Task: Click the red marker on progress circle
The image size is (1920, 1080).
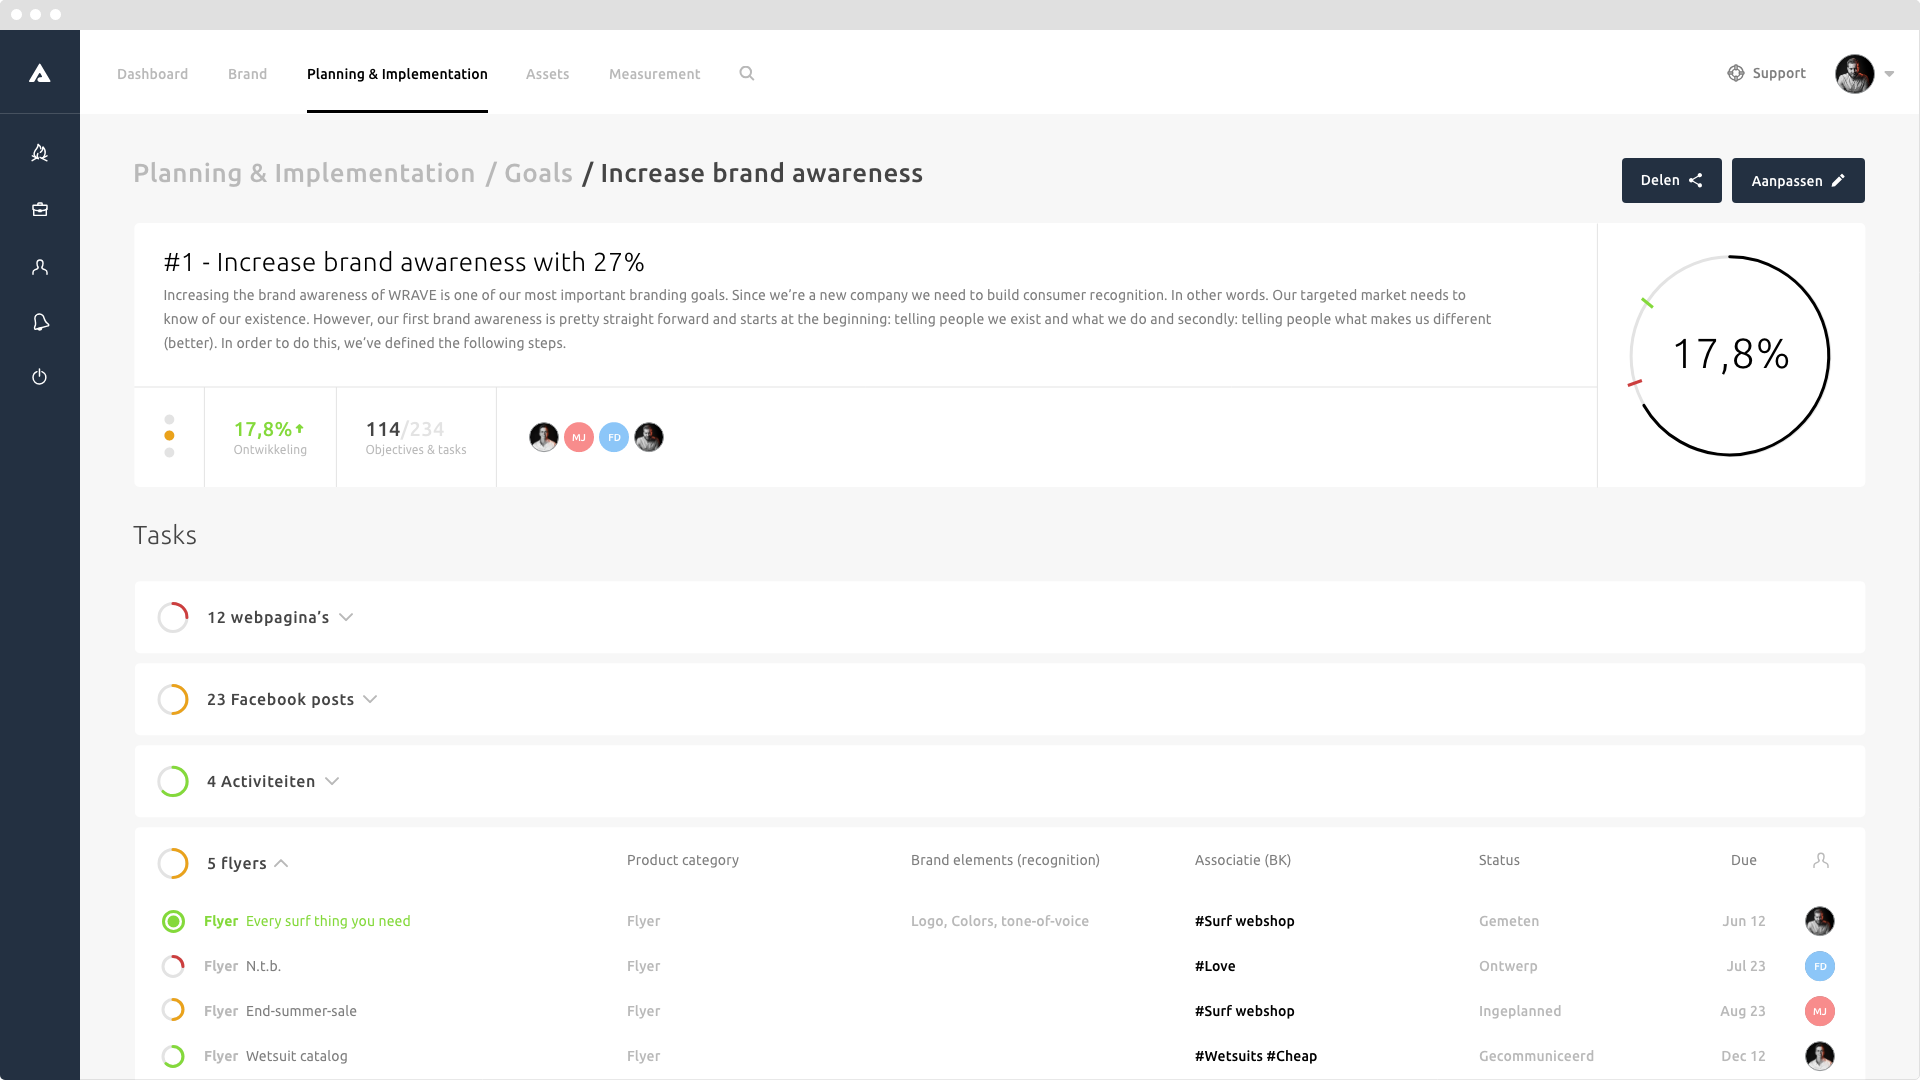Action: (1635, 383)
